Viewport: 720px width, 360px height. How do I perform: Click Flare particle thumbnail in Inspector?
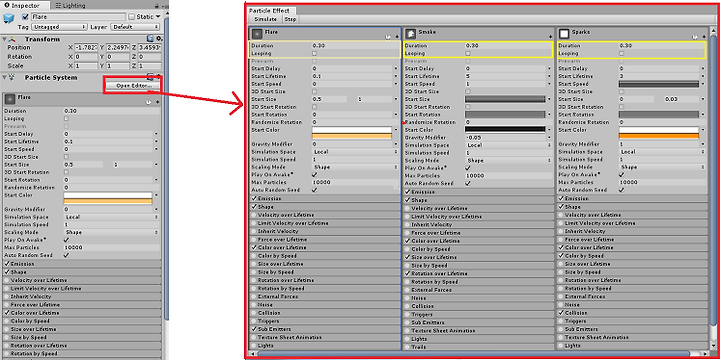10,100
